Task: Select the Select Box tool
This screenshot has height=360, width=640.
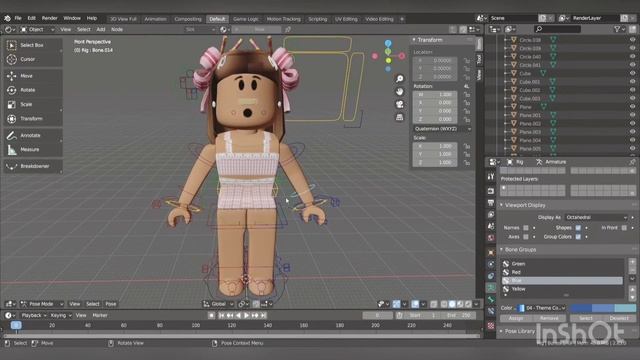Action: (x=33, y=45)
